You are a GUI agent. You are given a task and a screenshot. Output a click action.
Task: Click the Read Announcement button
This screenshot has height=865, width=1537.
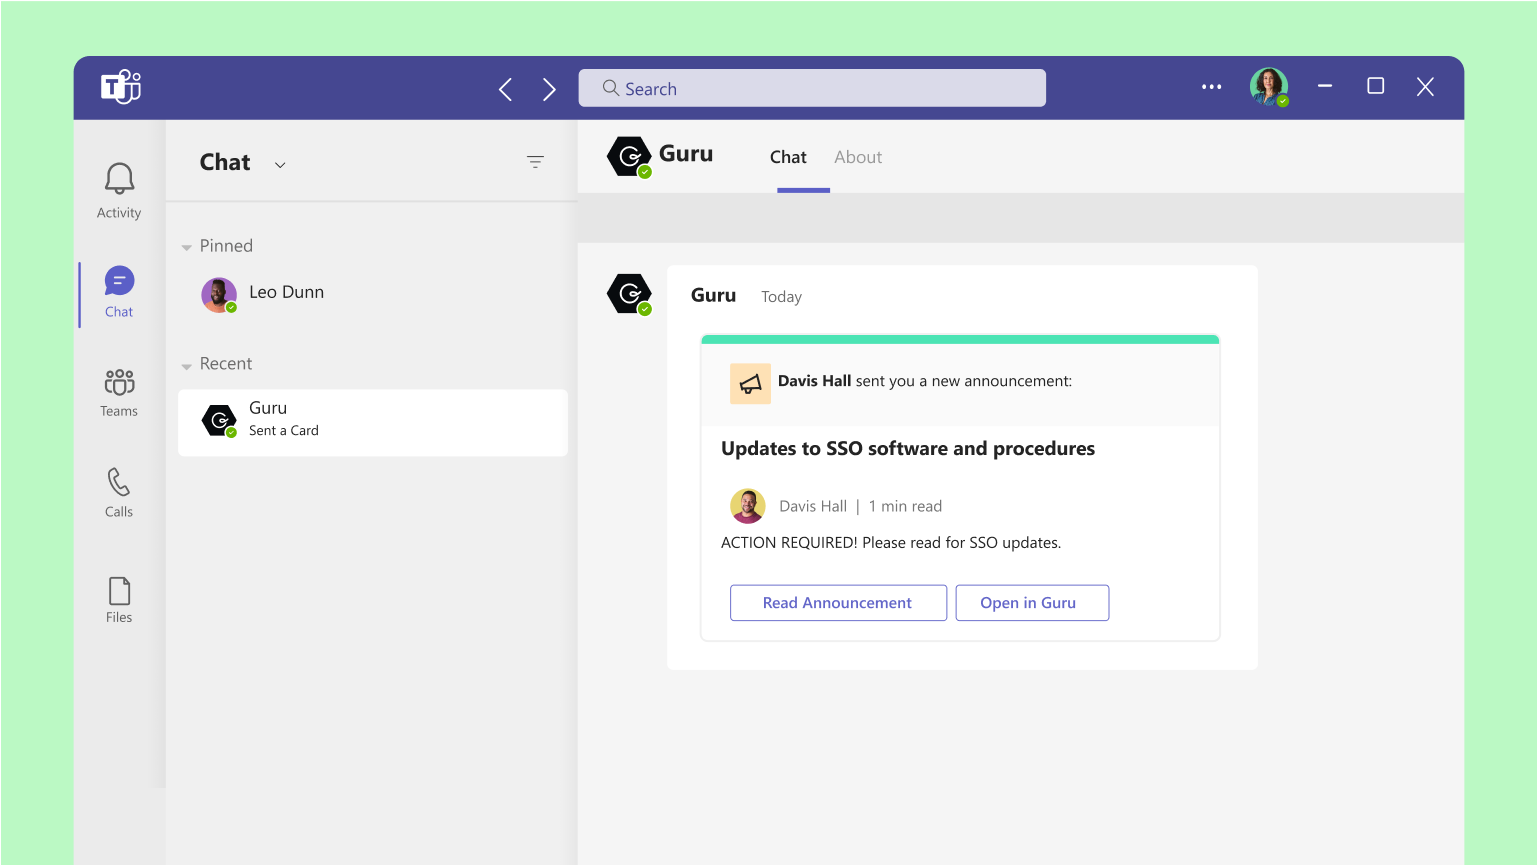[x=838, y=603]
